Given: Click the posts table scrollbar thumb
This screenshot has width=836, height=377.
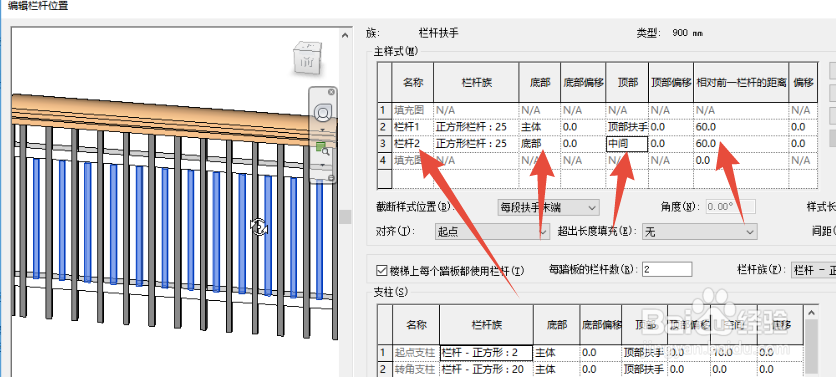Looking at the screenshot, I should coord(811,347).
